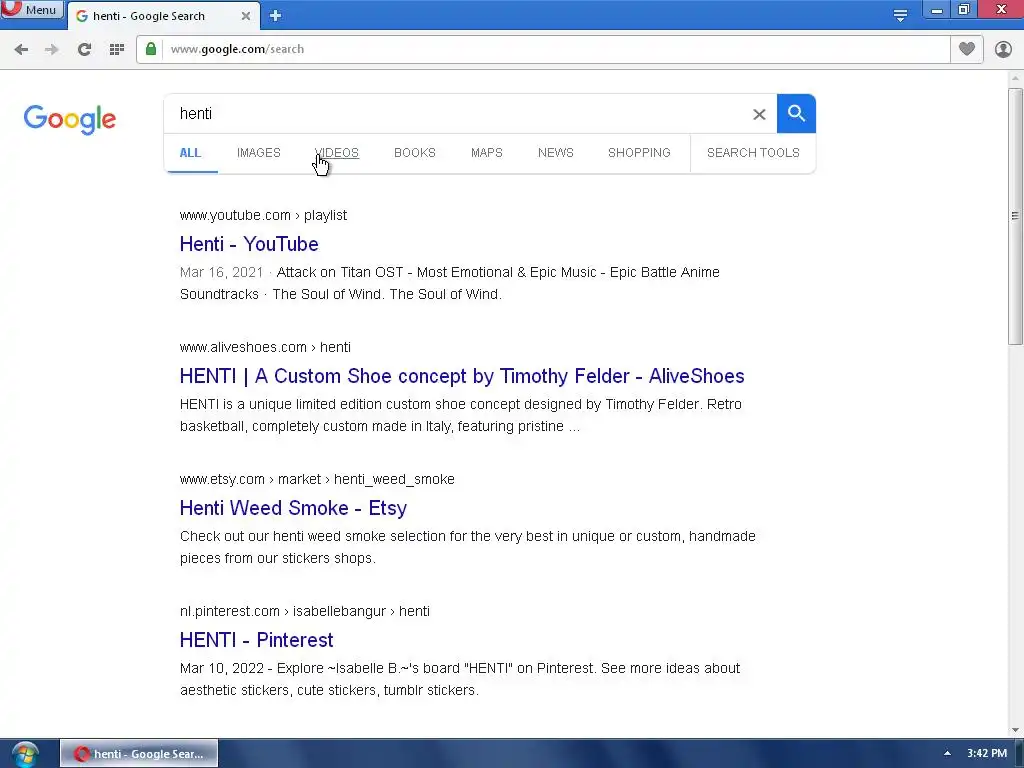Switch to the SHOPPING tab
This screenshot has height=768, width=1024.
click(639, 153)
